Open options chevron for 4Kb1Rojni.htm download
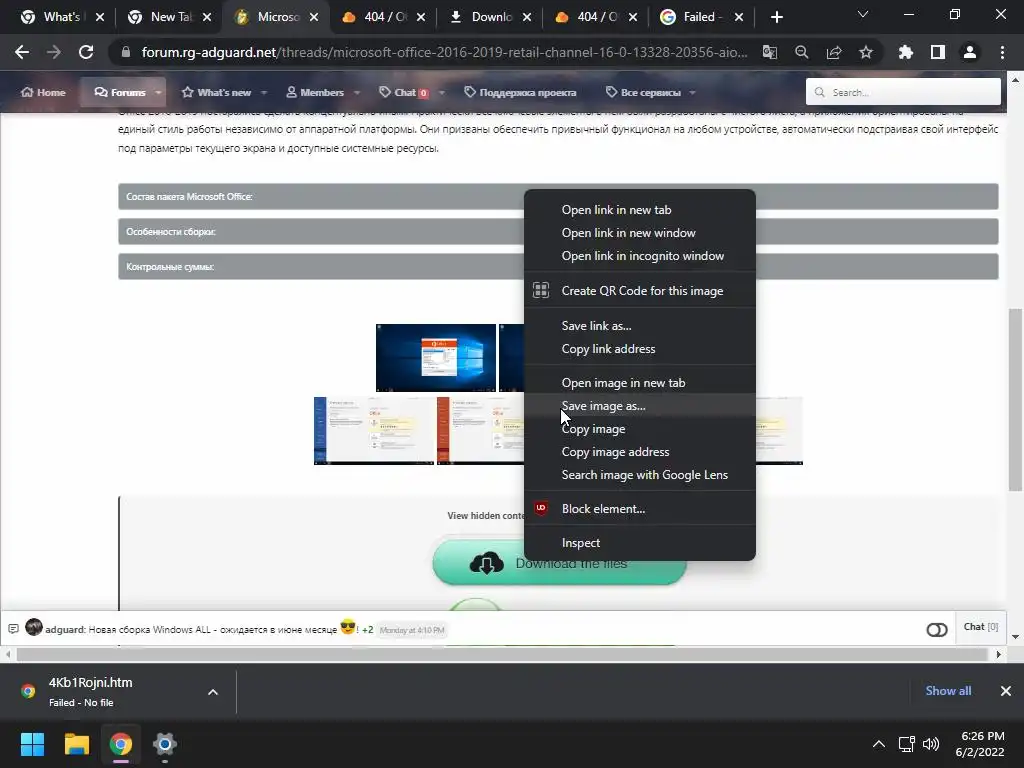This screenshot has width=1024, height=768. [213, 692]
